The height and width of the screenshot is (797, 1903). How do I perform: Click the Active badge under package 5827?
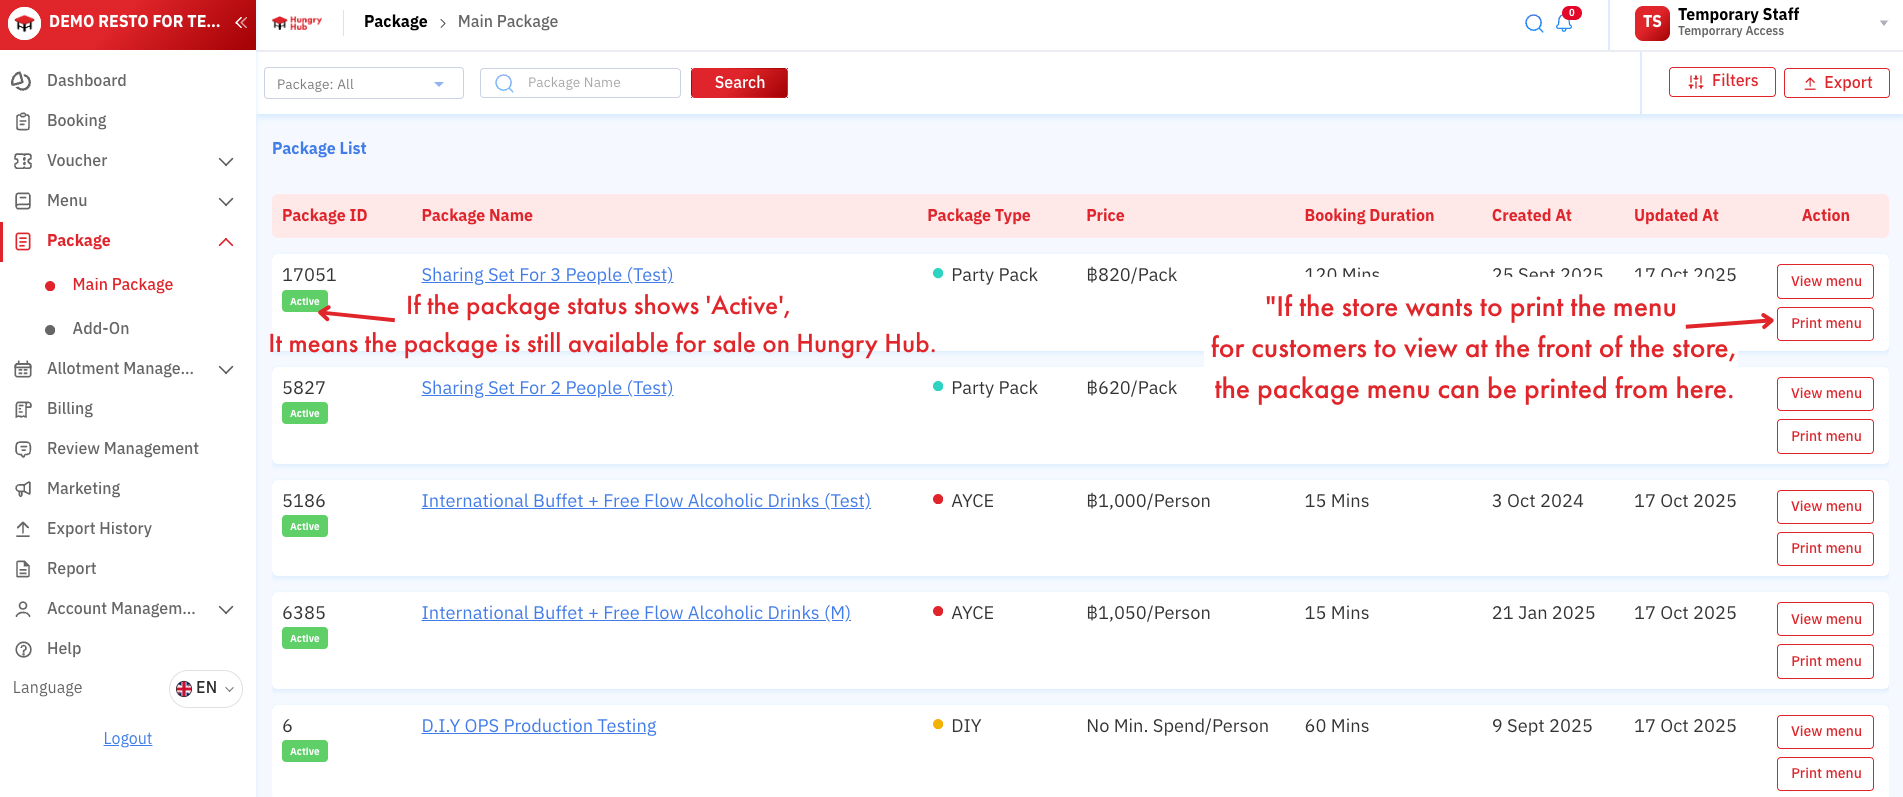click(x=305, y=414)
